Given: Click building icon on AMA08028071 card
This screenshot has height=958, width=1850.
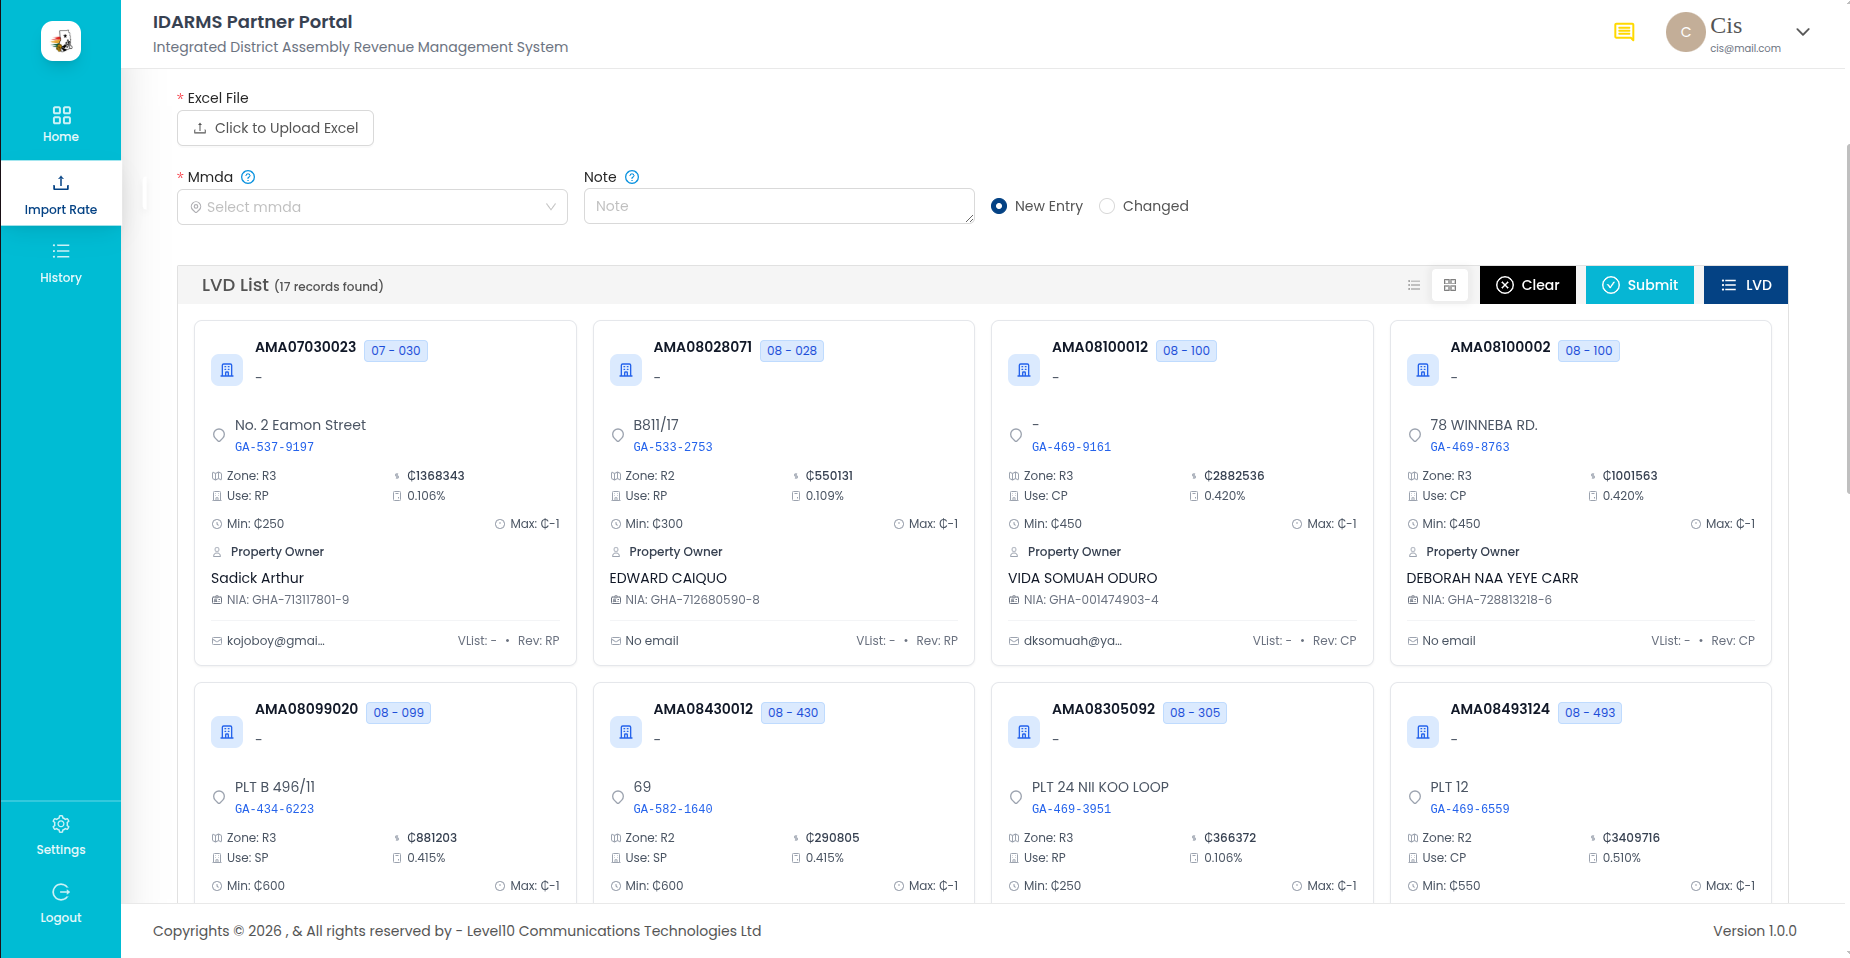Looking at the screenshot, I should click(x=626, y=370).
